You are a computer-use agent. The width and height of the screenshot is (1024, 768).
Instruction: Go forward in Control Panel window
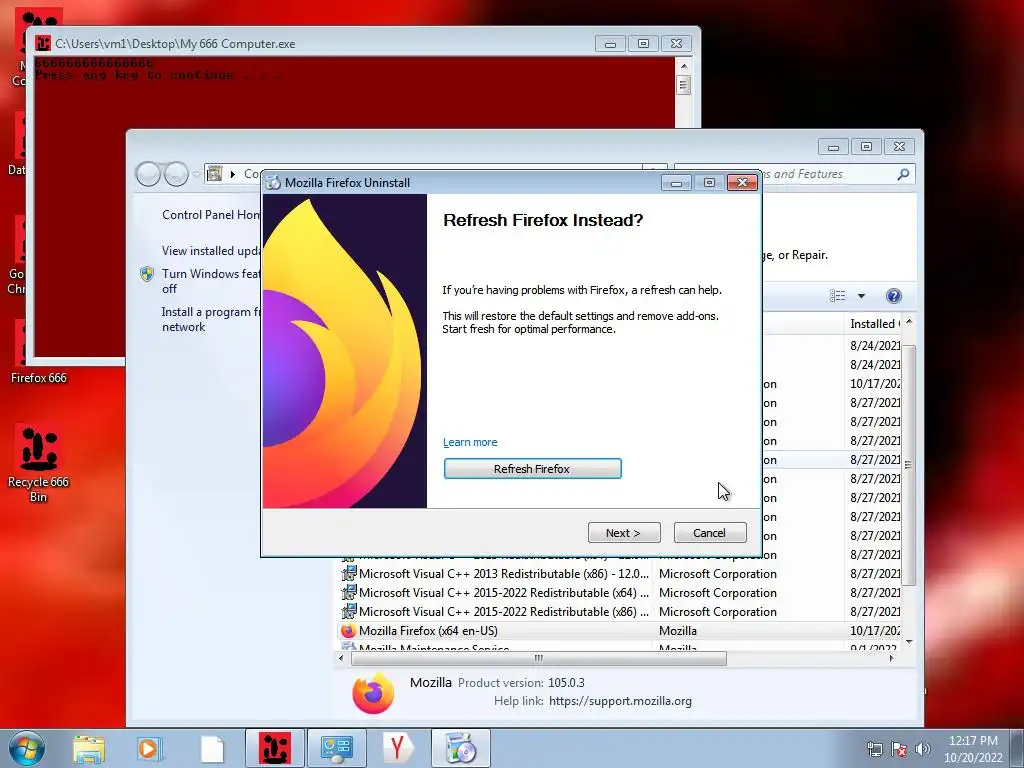coord(176,174)
